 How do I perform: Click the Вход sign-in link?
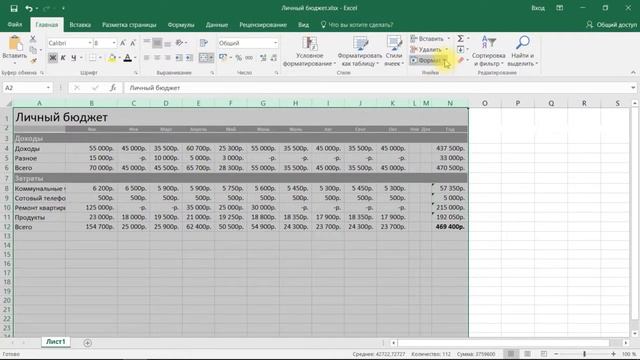click(x=538, y=8)
